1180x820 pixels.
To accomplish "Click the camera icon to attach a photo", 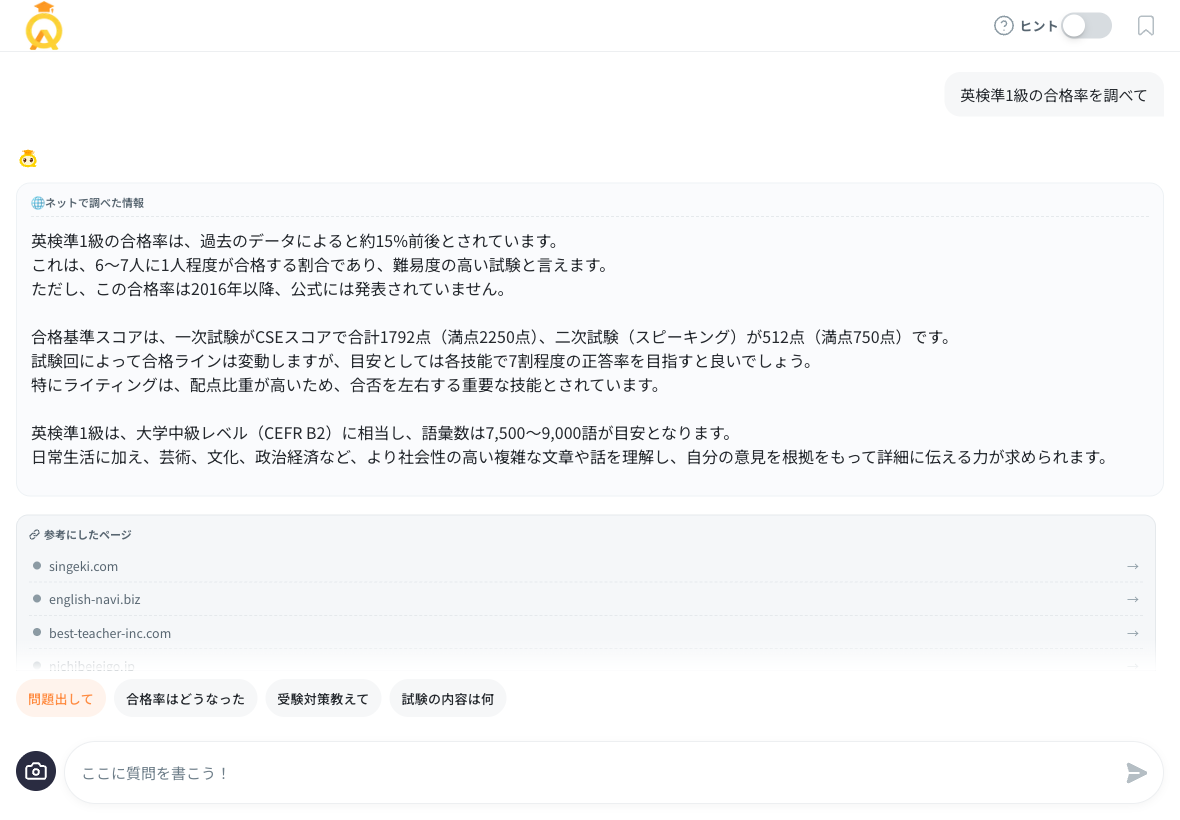I will coord(36,771).
